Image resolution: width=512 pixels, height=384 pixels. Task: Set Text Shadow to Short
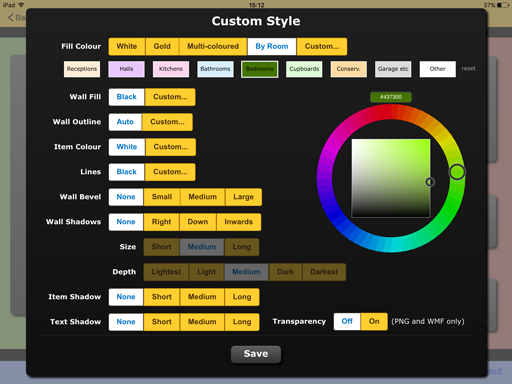(x=162, y=322)
